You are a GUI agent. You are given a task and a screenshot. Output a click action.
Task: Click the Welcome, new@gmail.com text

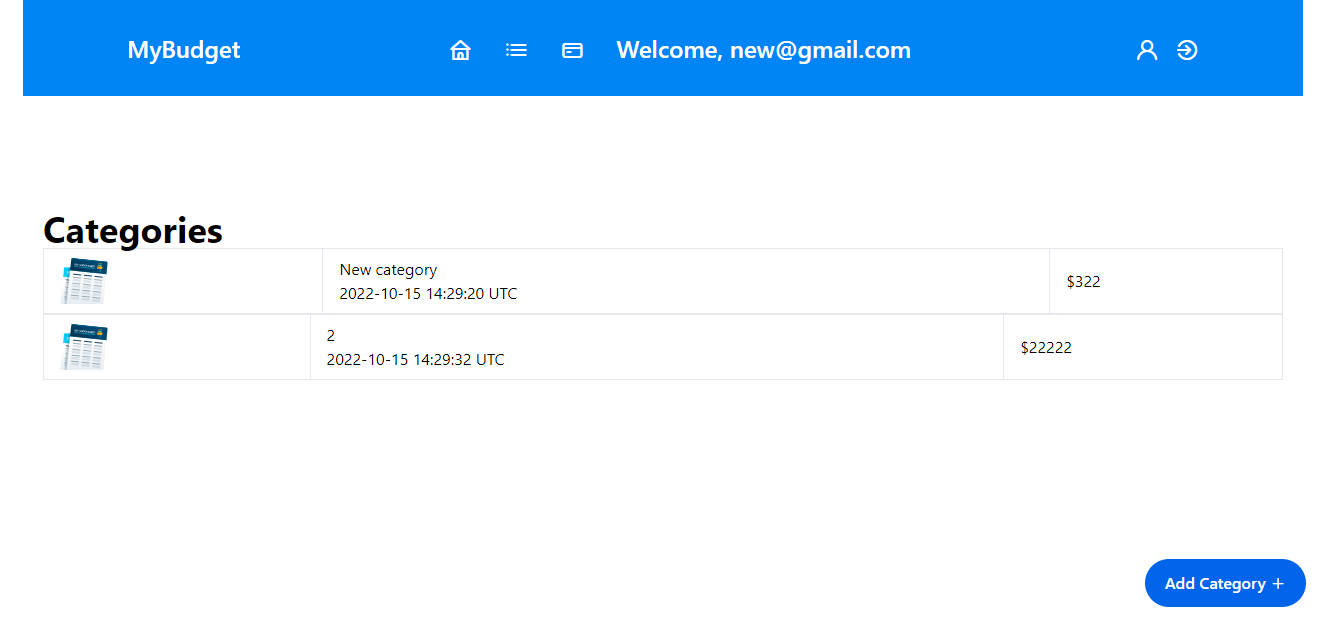(764, 49)
